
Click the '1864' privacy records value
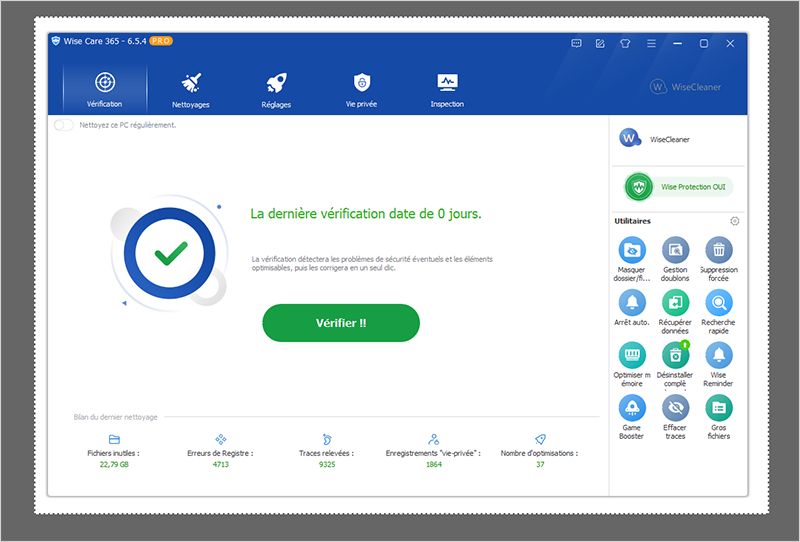click(x=434, y=464)
